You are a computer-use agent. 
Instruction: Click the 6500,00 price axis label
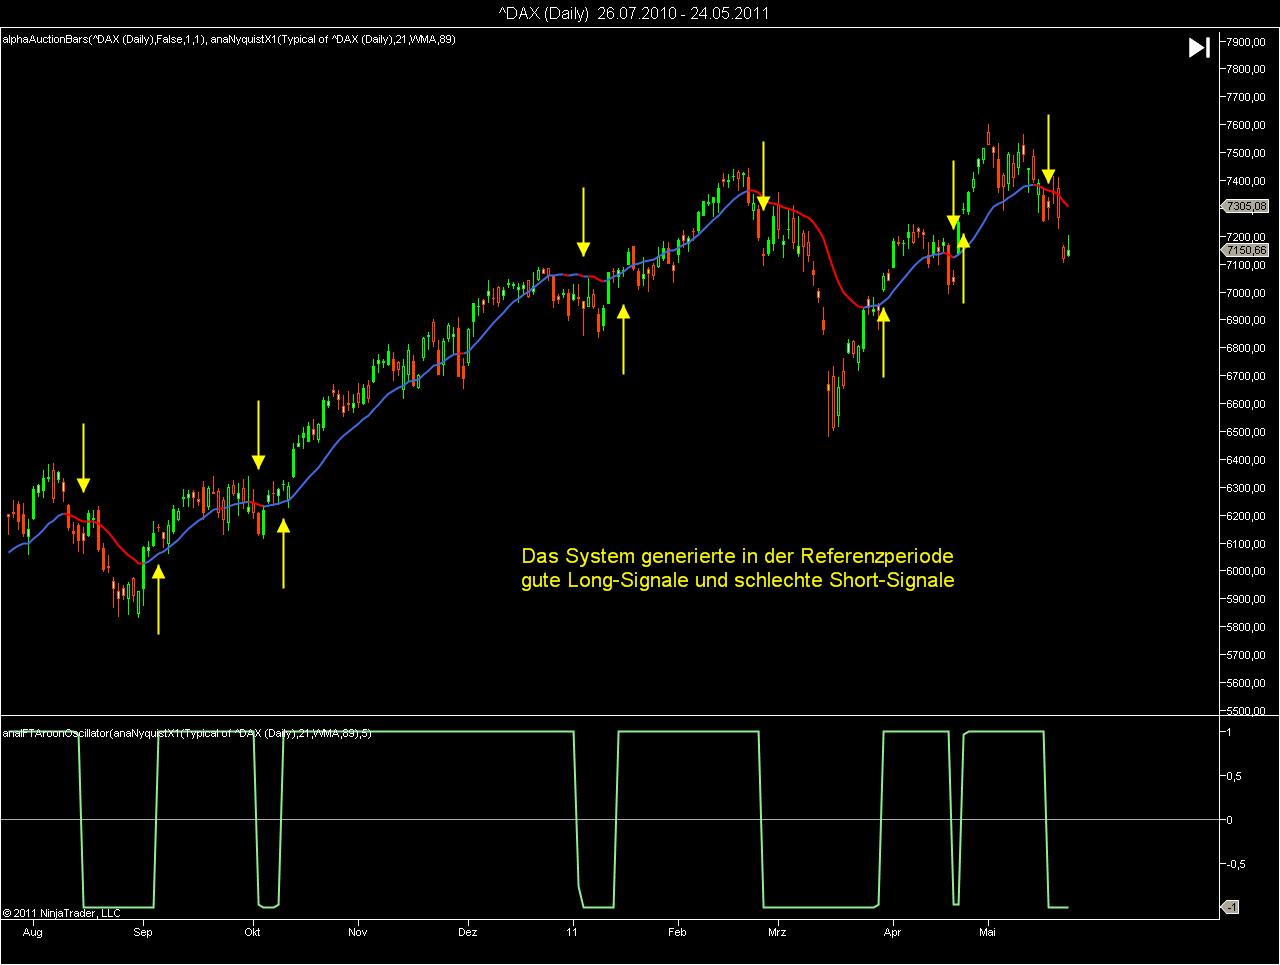pyautogui.click(x=1247, y=432)
